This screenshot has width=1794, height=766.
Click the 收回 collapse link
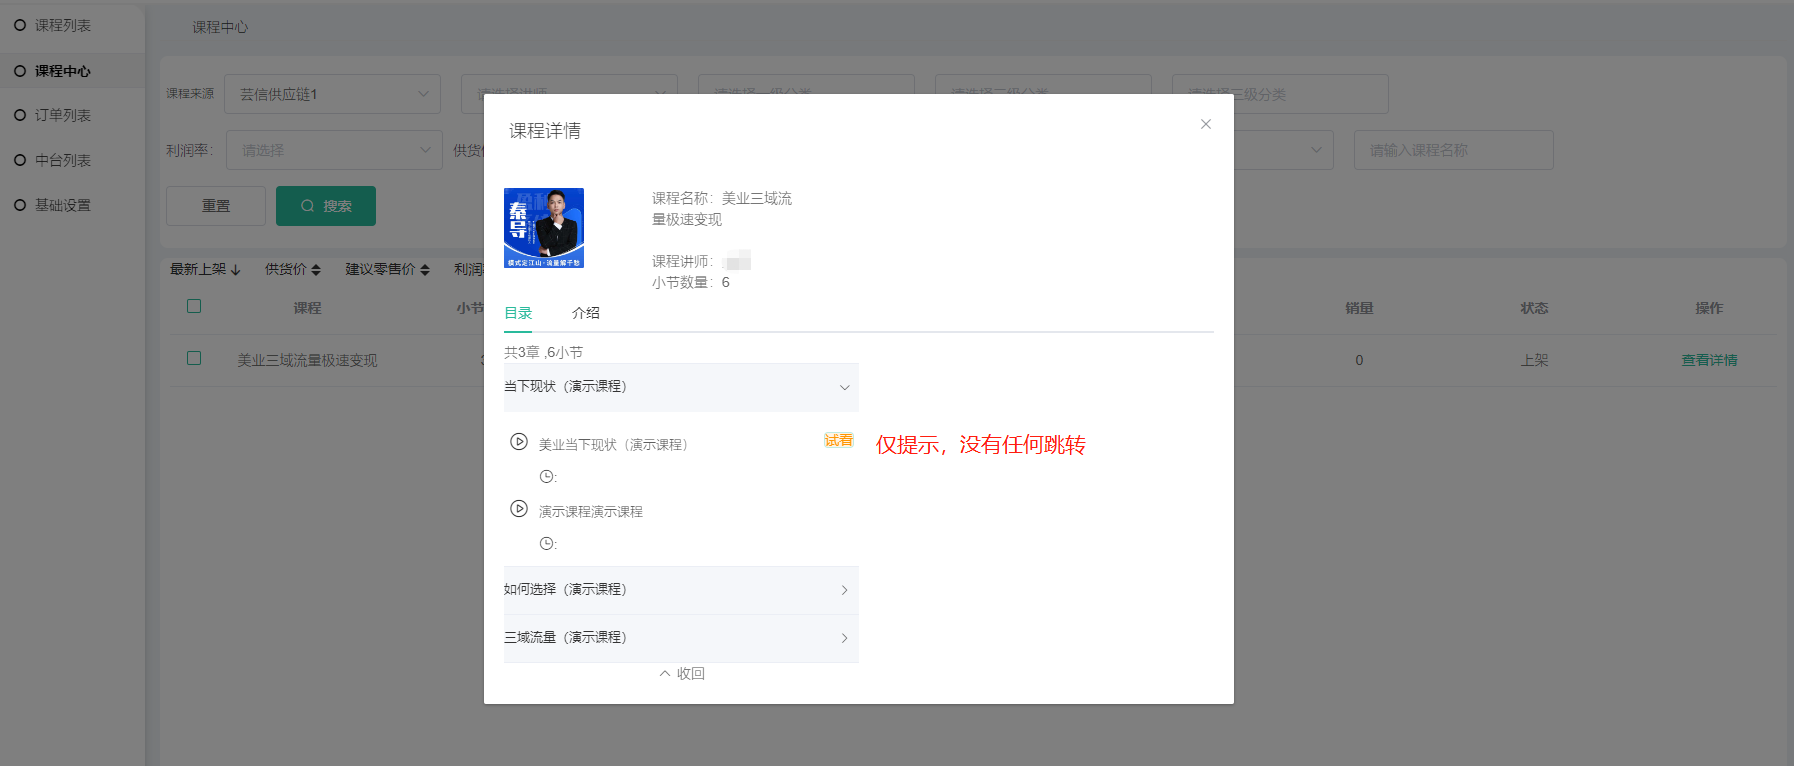tap(682, 673)
